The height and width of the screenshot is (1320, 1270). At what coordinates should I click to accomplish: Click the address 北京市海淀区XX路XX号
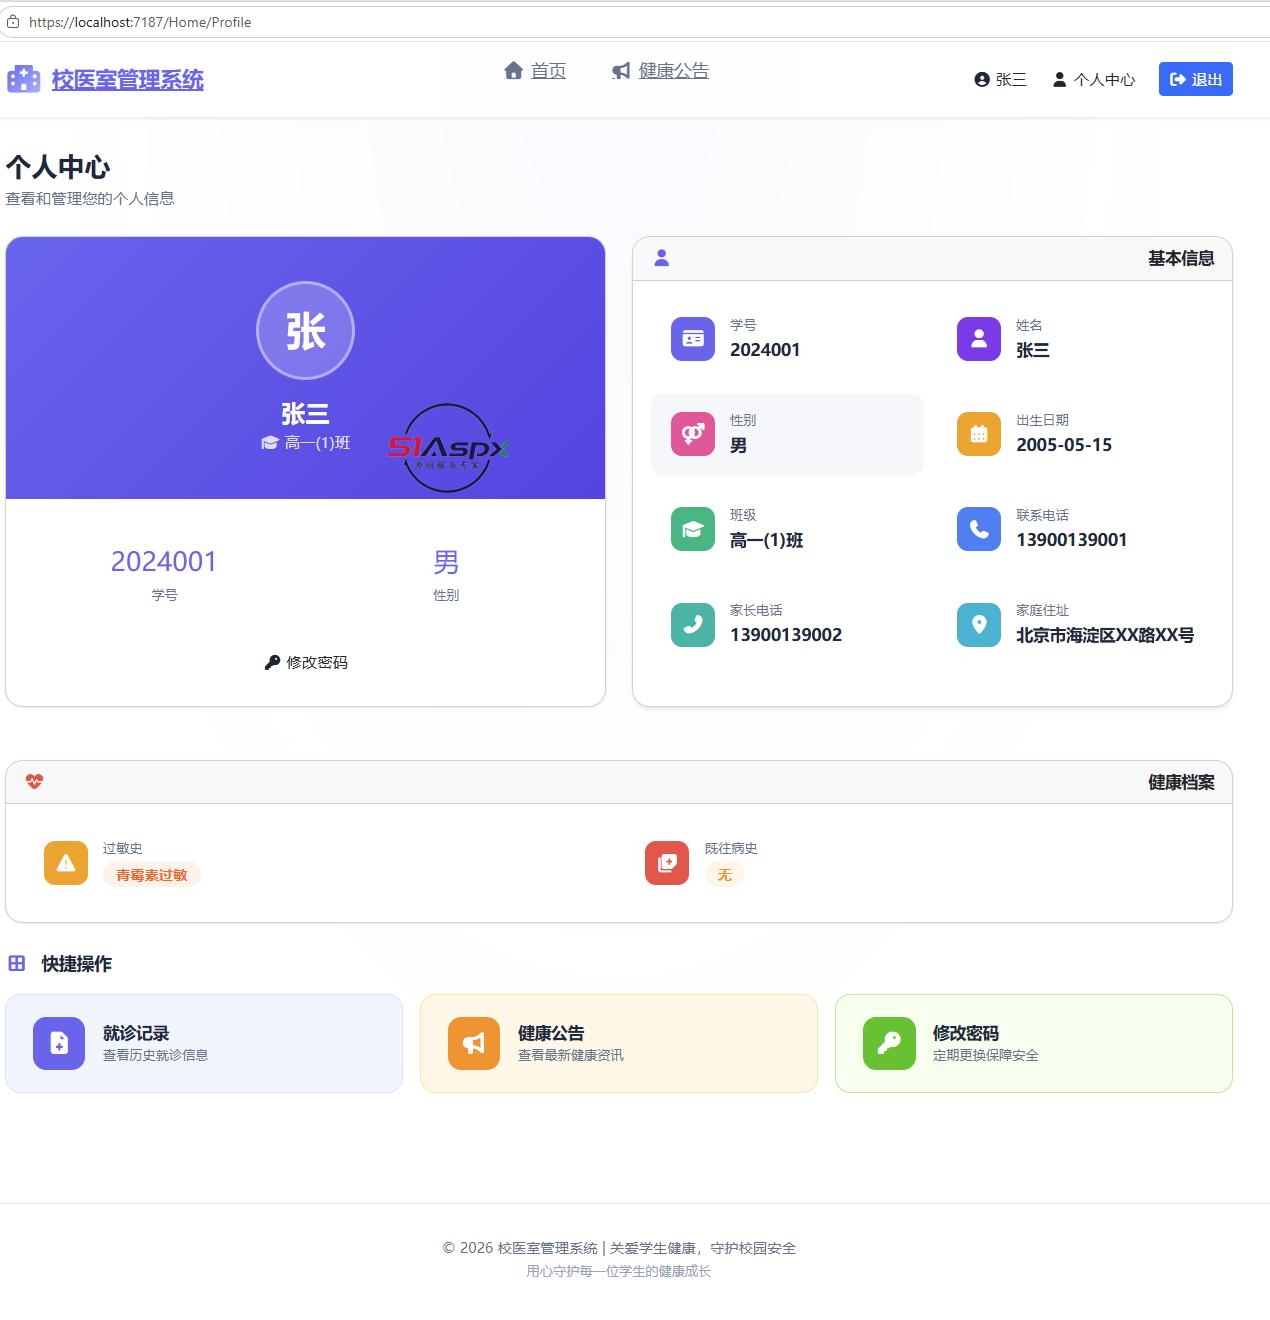1105,635
